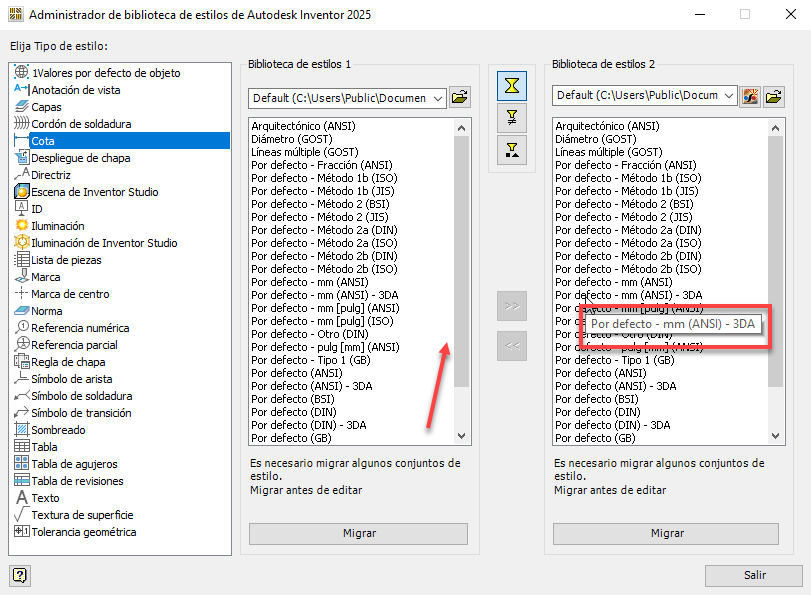Click the Cordón de soldadura icon
Viewport: 811px width, 595px height.
coord(21,123)
